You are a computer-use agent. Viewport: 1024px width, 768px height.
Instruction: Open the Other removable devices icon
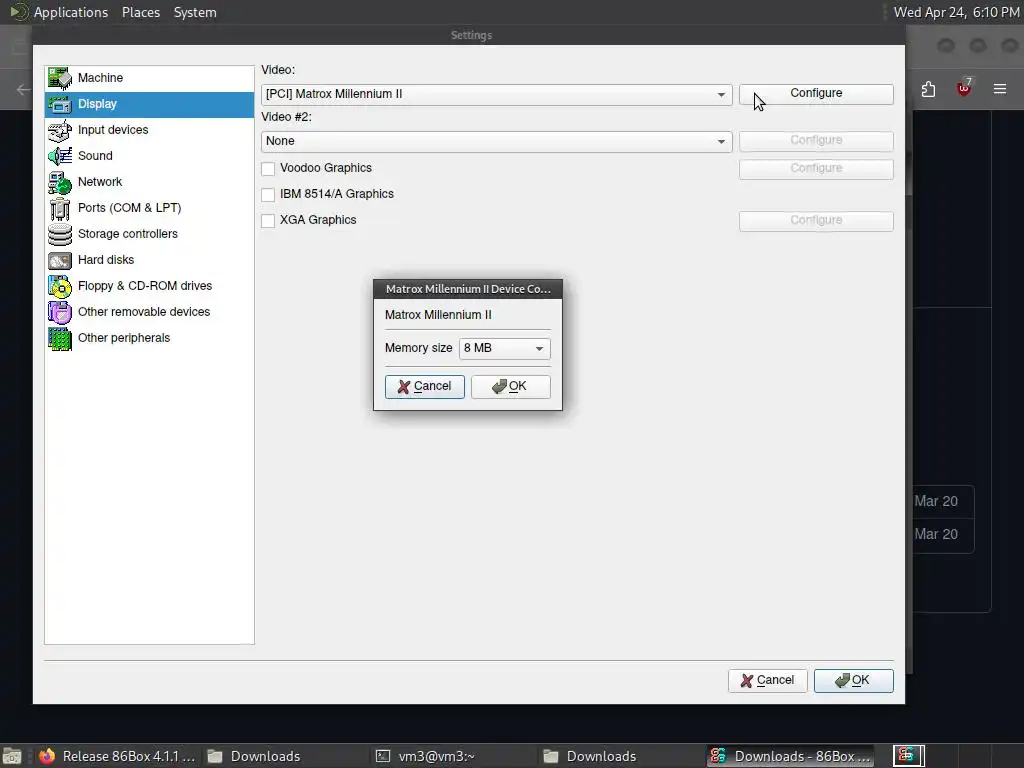(x=59, y=312)
